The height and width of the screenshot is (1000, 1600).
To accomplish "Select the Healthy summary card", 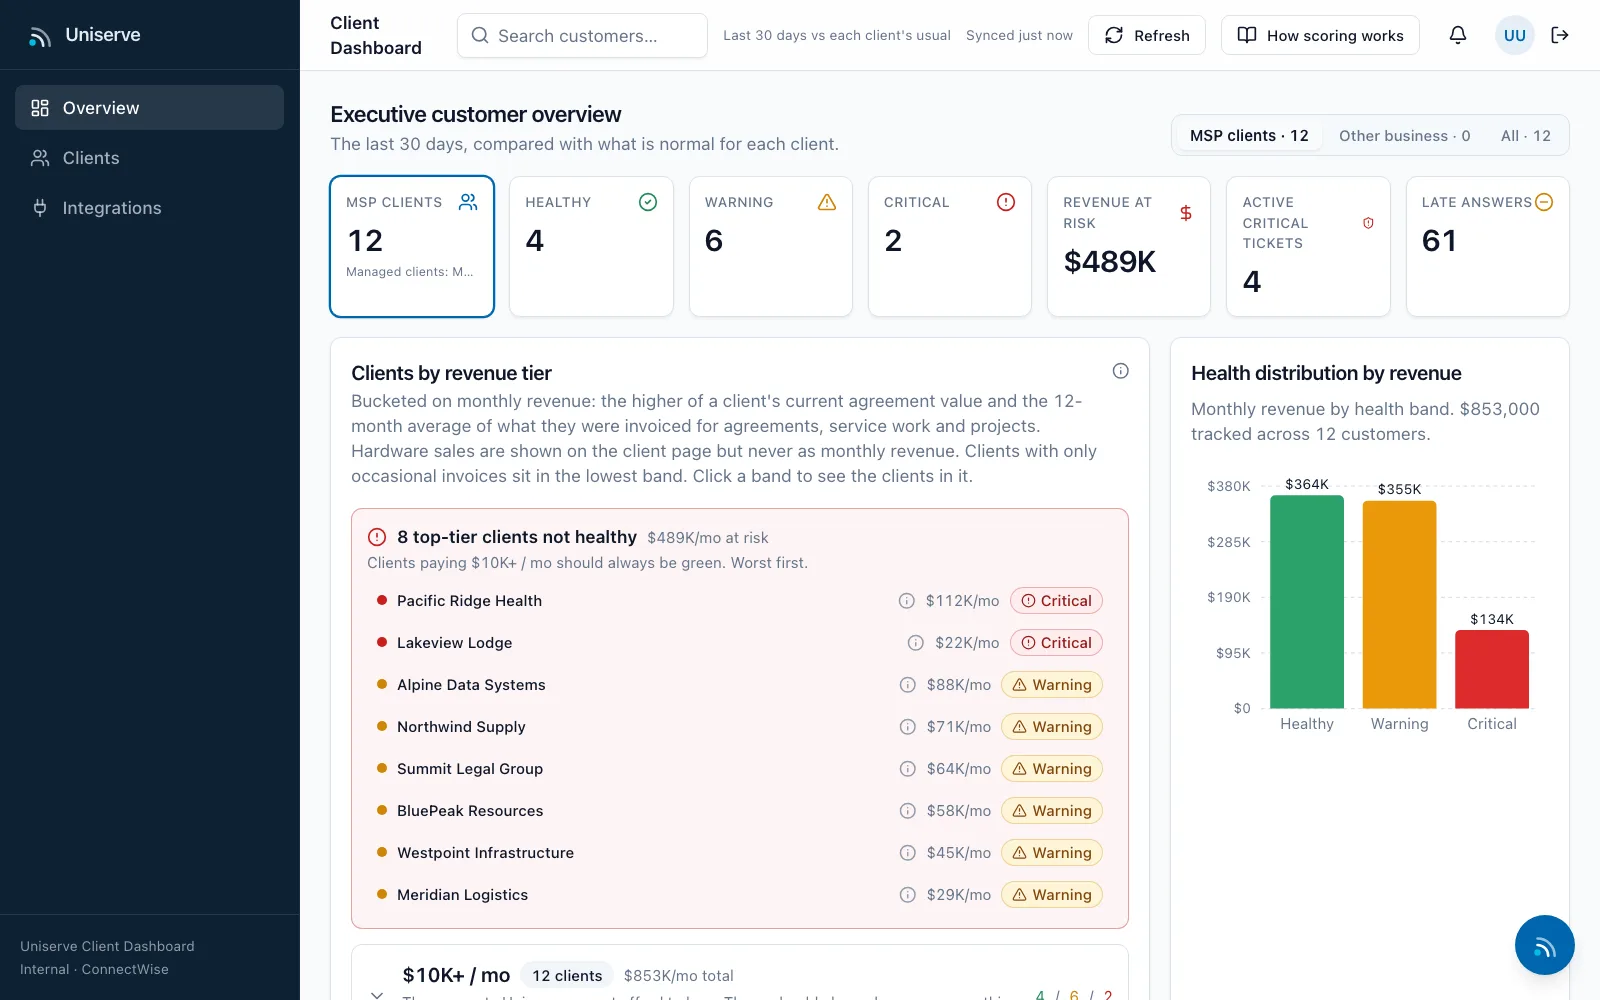I will click(591, 246).
